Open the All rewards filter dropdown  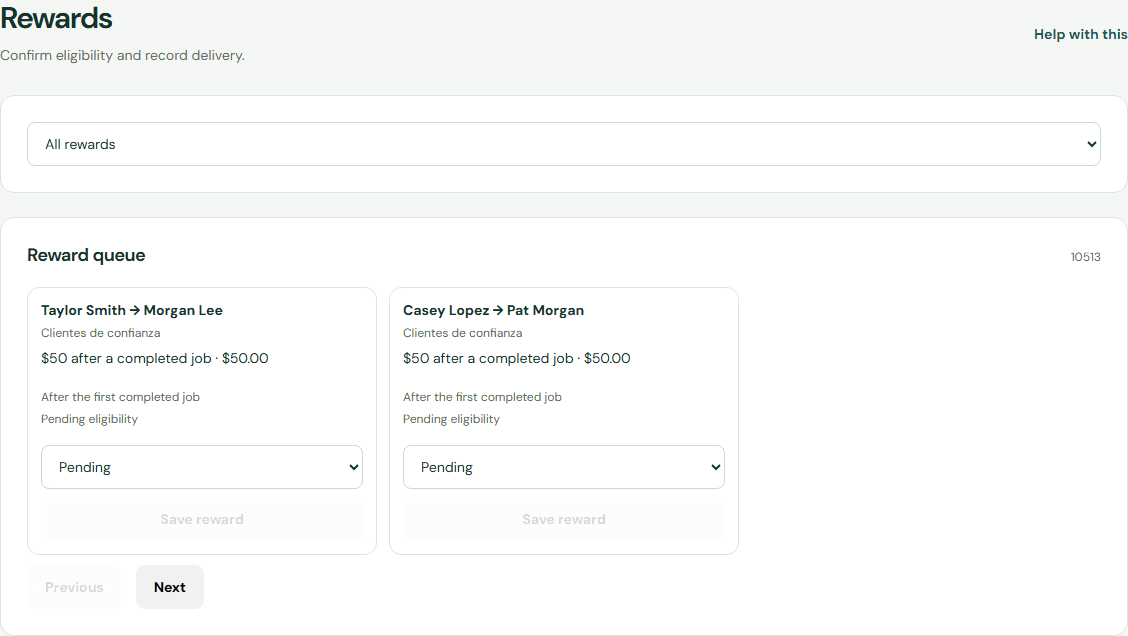[x=563, y=144]
